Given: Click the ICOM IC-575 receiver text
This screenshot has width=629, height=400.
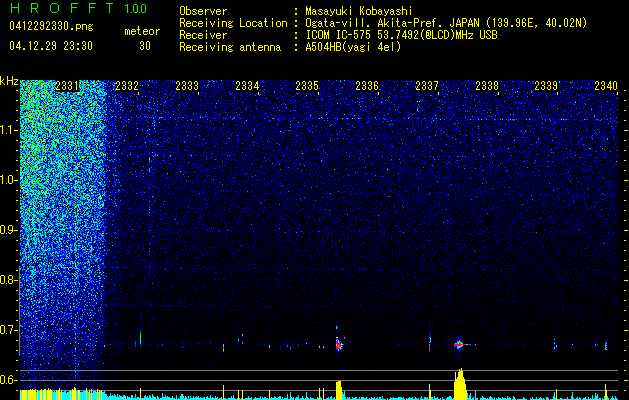Looking at the screenshot, I should [x=401, y=35].
